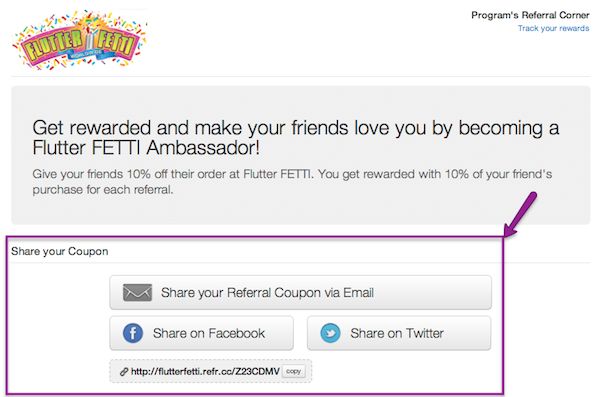Click the Facebook logo icon
Viewport: 600px width, 397px height.
(133, 333)
